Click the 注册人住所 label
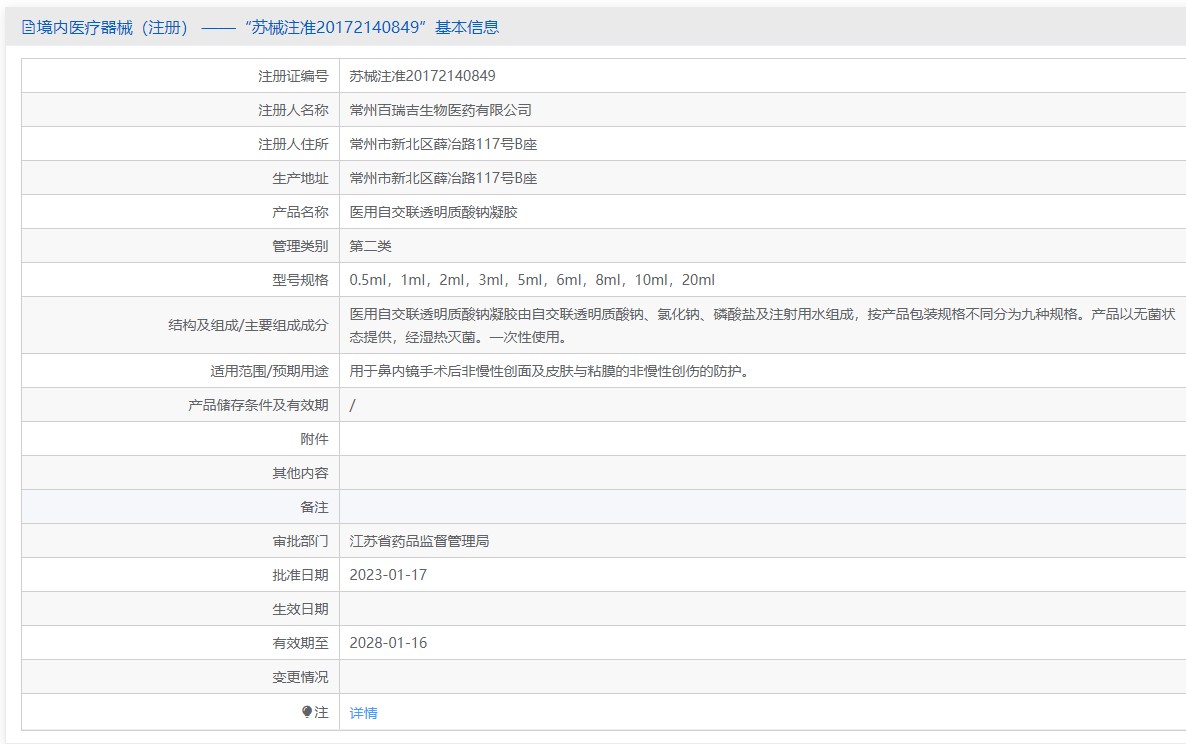Screen dimensions: 1186x744 coord(293,144)
